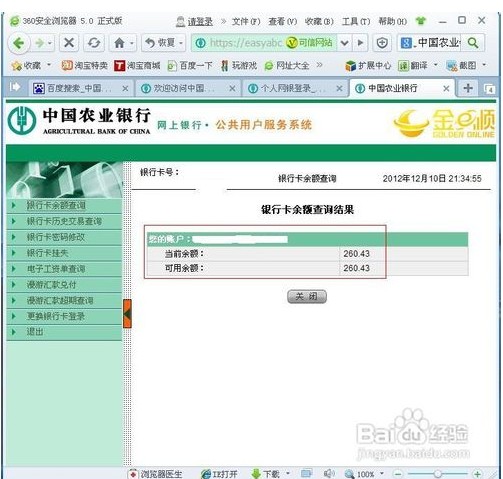Refresh the page using reload icon
The height and width of the screenshot is (479, 503).
tap(94, 43)
